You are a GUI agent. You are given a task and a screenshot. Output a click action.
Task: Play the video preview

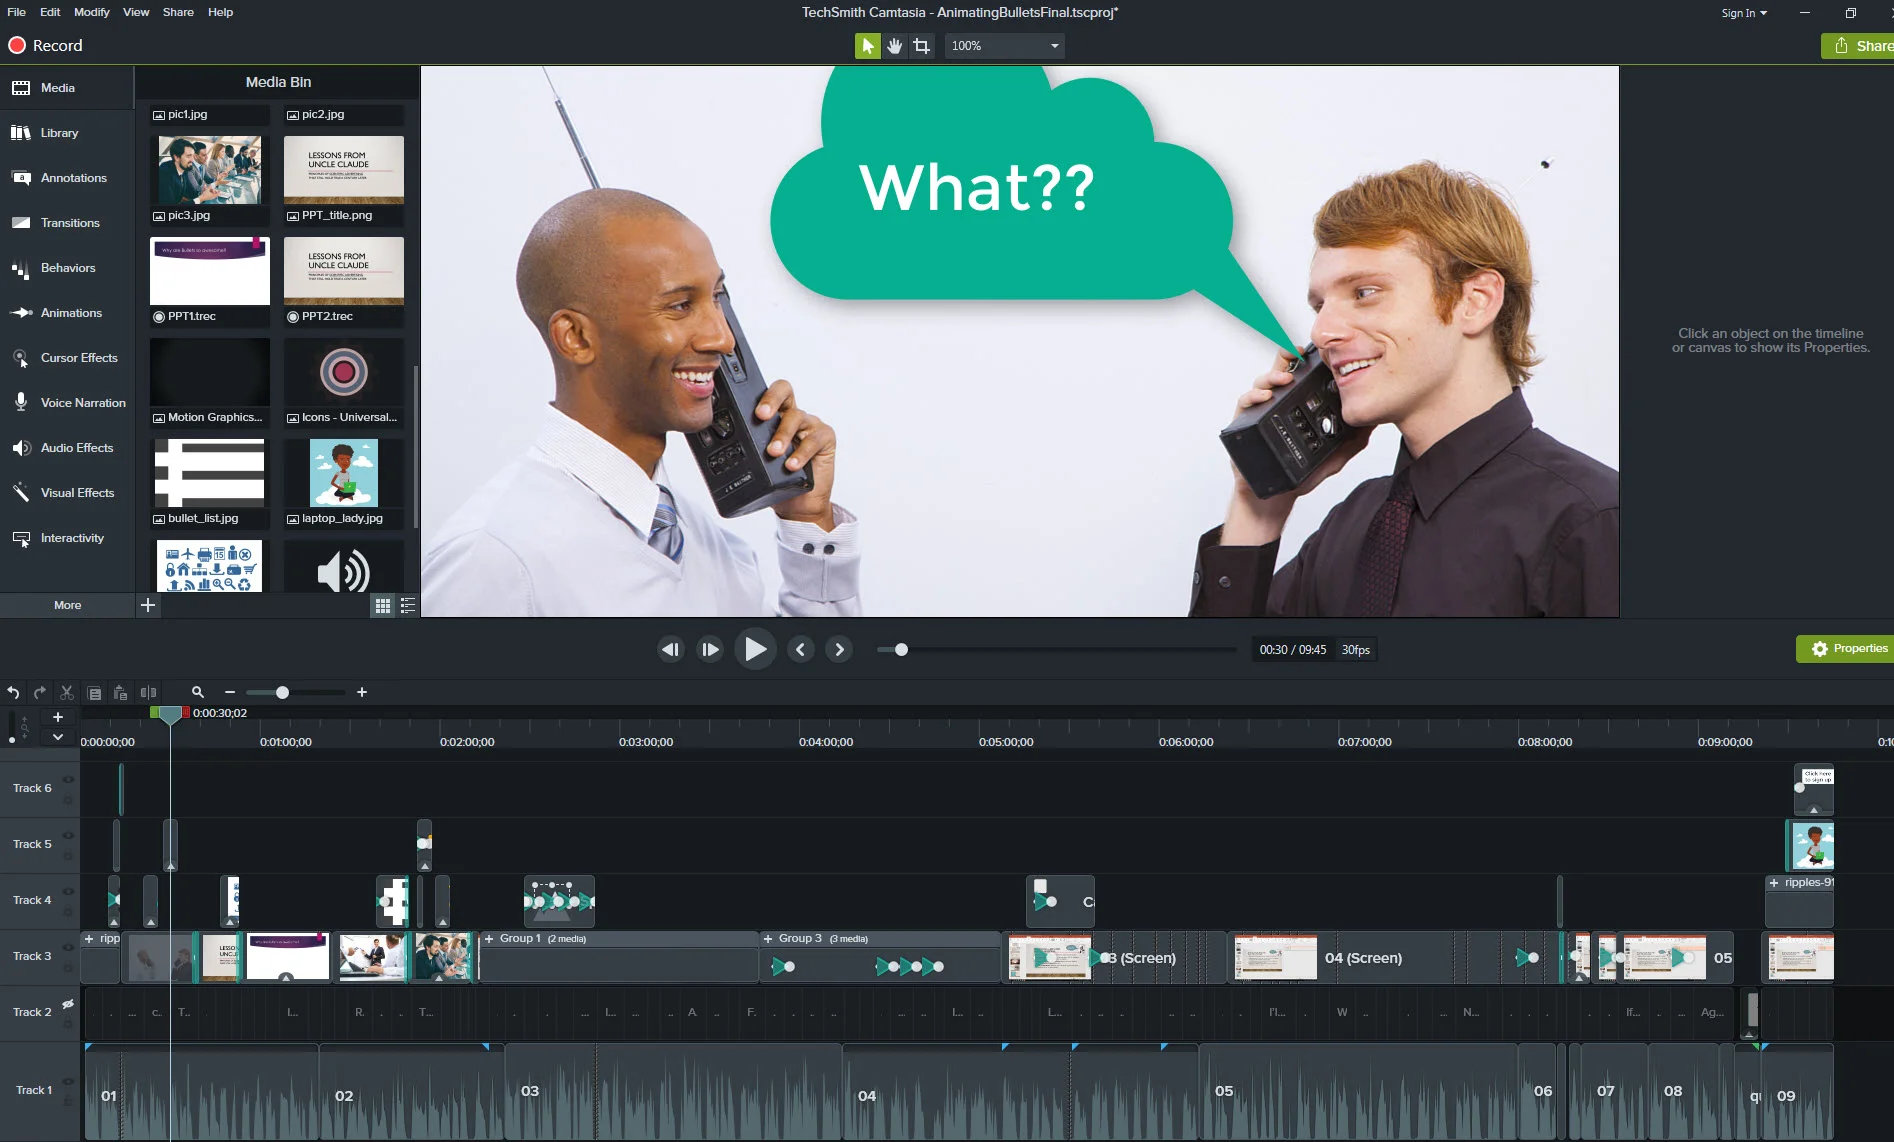pyautogui.click(x=755, y=649)
